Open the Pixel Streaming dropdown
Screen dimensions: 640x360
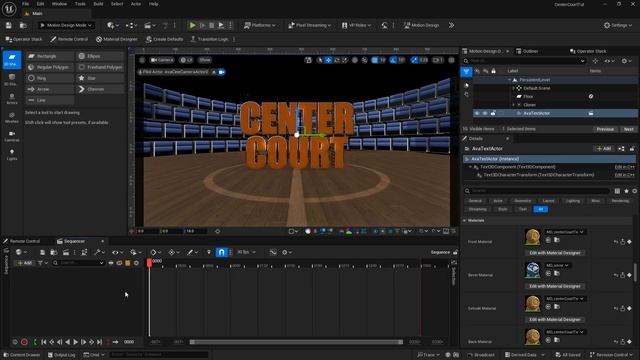tap(309, 25)
